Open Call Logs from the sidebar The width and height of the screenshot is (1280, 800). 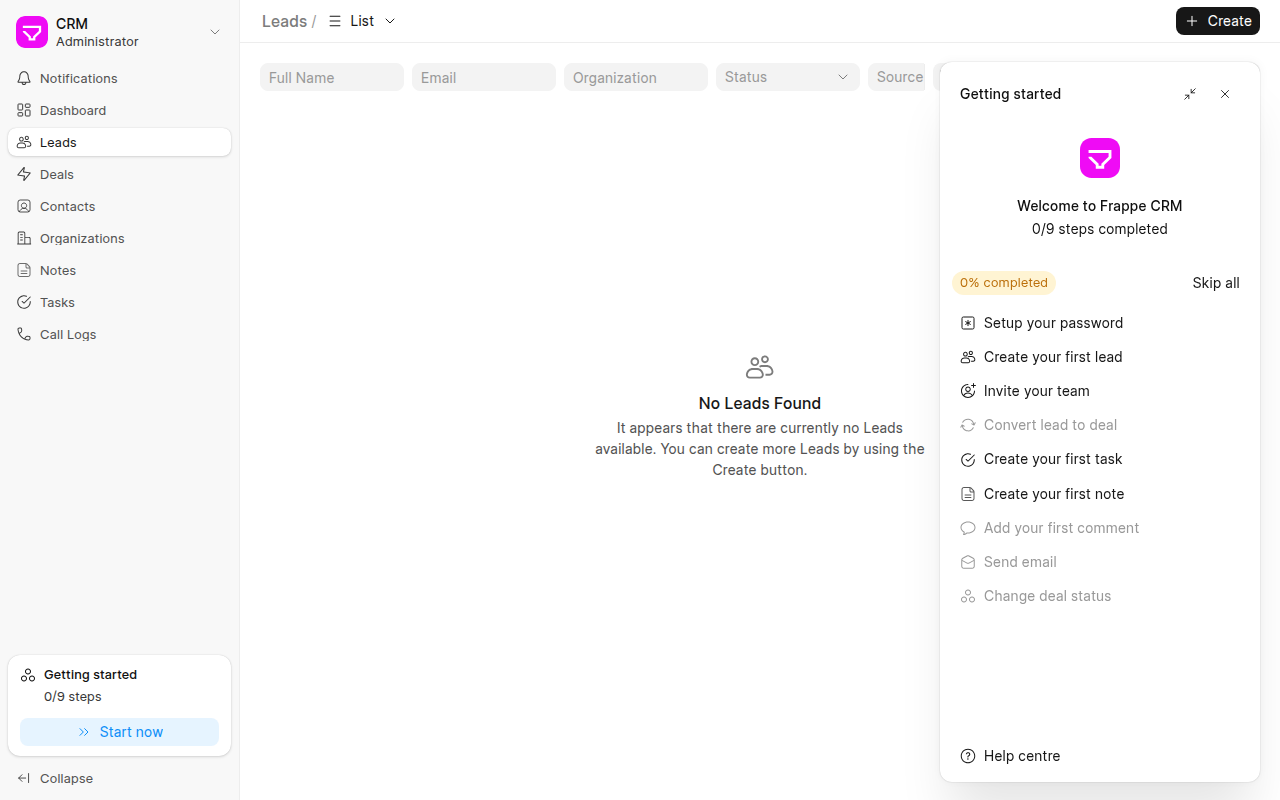[119, 334]
